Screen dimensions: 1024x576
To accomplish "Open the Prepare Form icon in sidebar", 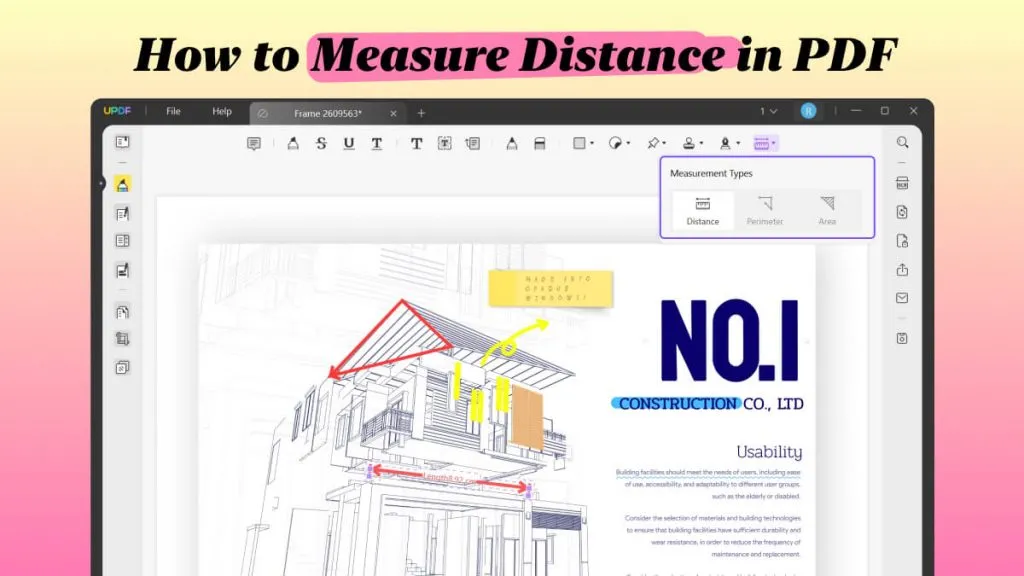I will [x=122, y=241].
